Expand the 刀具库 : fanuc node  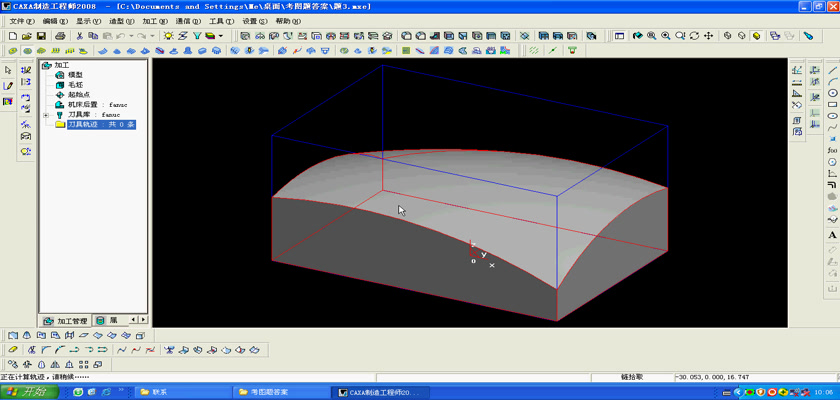click(x=46, y=115)
